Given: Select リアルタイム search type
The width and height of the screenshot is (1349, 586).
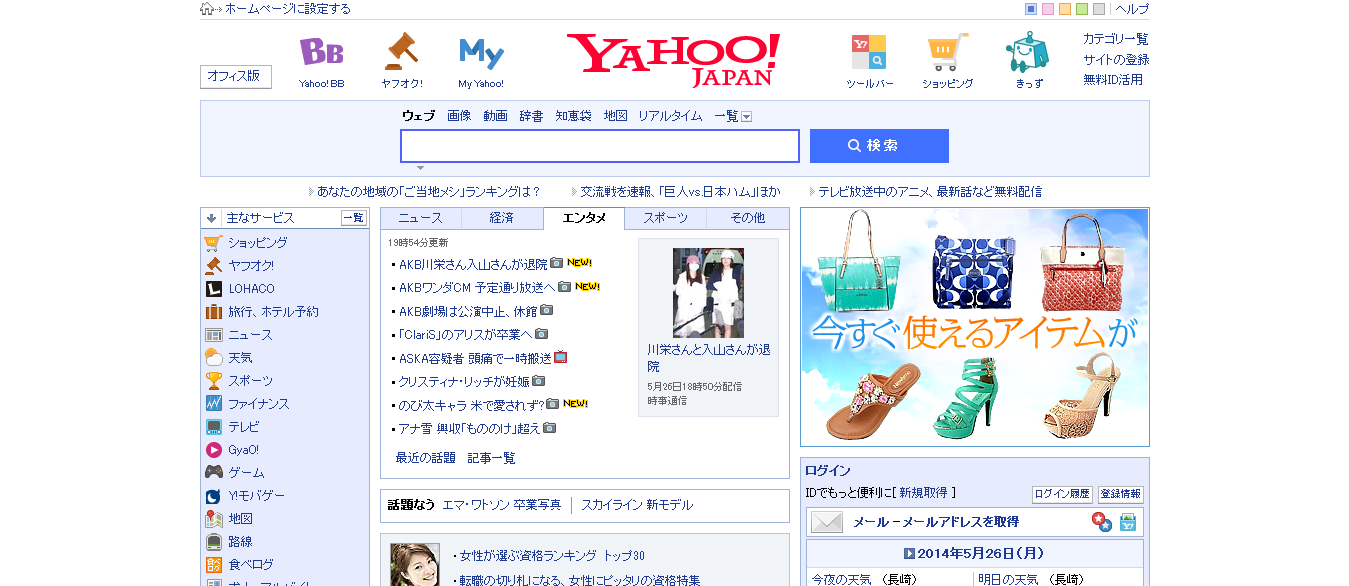Looking at the screenshot, I should (x=670, y=116).
